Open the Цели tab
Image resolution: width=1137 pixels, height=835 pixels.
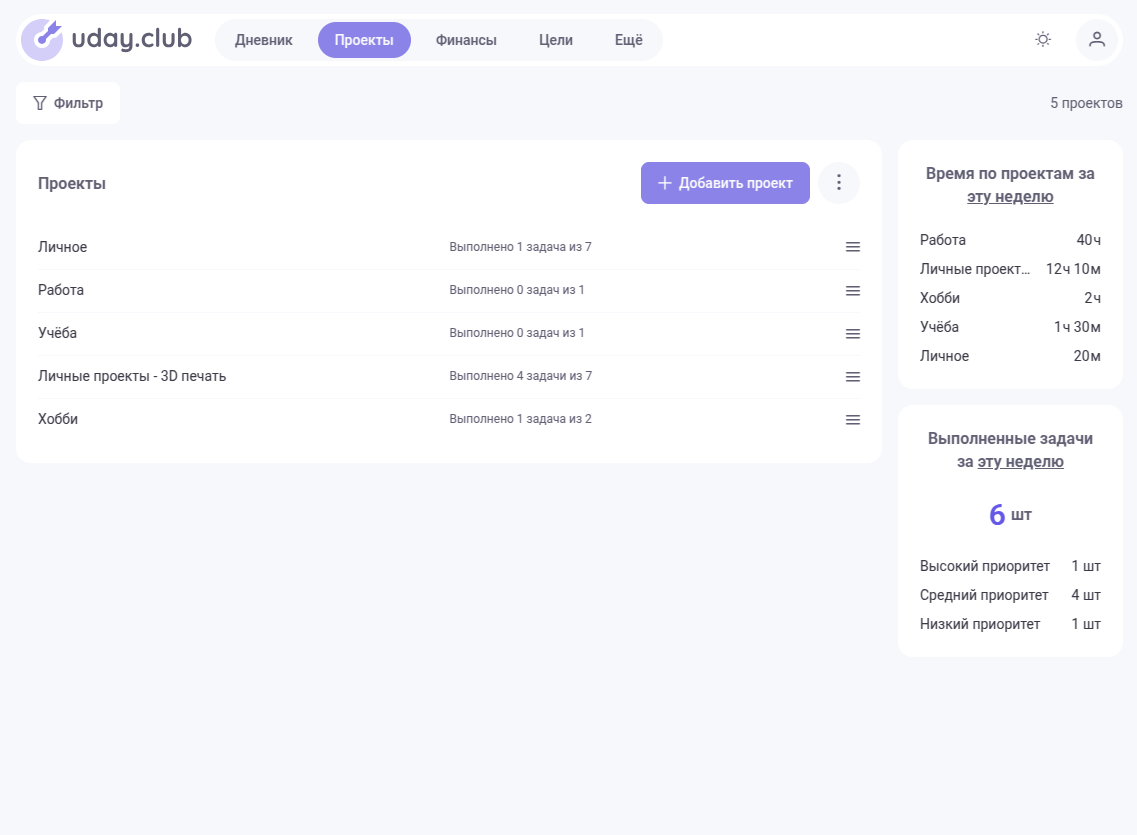click(x=556, y=40)
